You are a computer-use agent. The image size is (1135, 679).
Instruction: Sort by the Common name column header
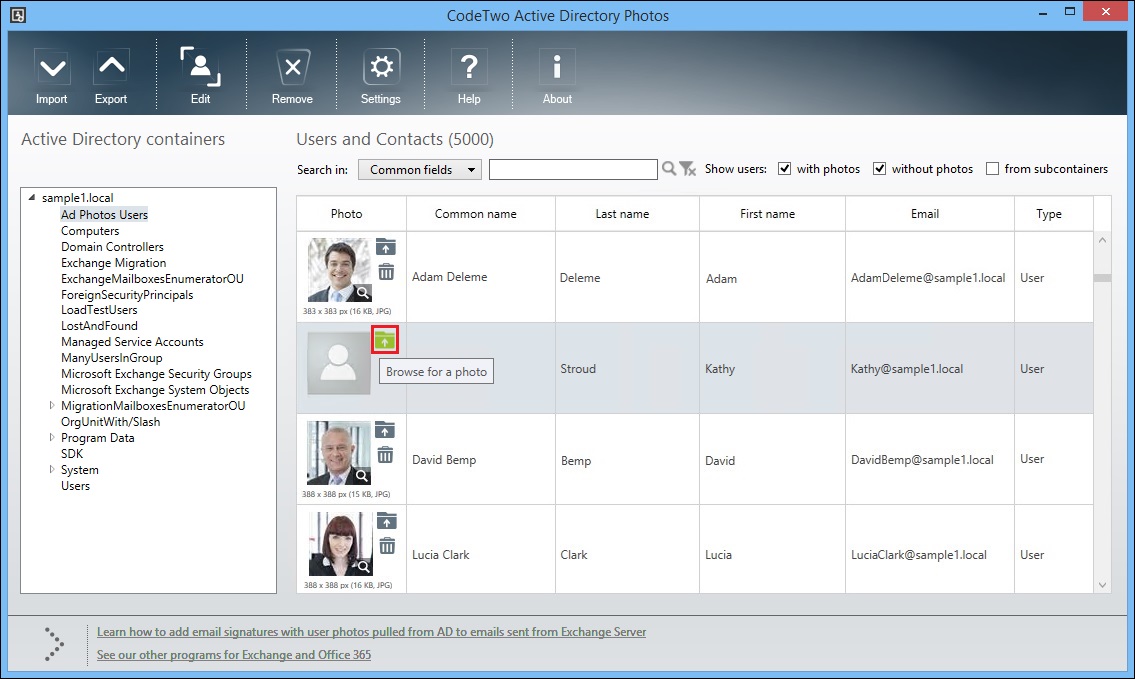481,214
